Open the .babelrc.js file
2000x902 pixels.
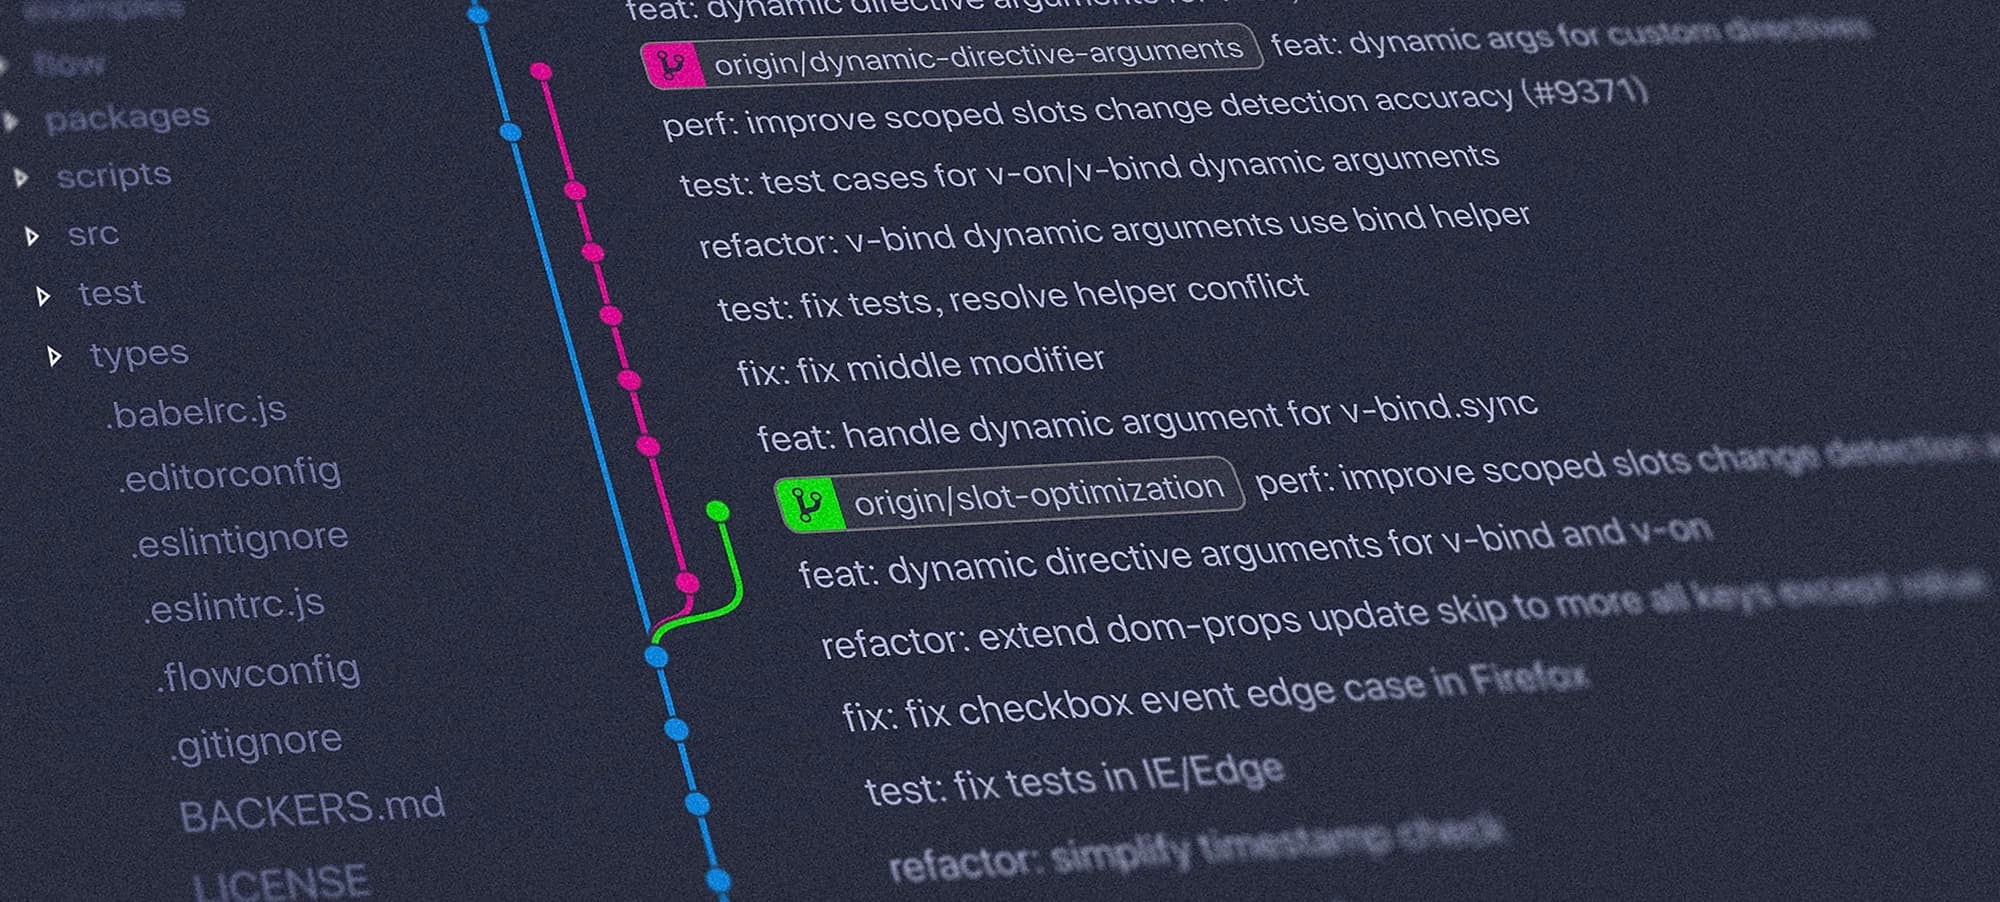click(196, 411)
